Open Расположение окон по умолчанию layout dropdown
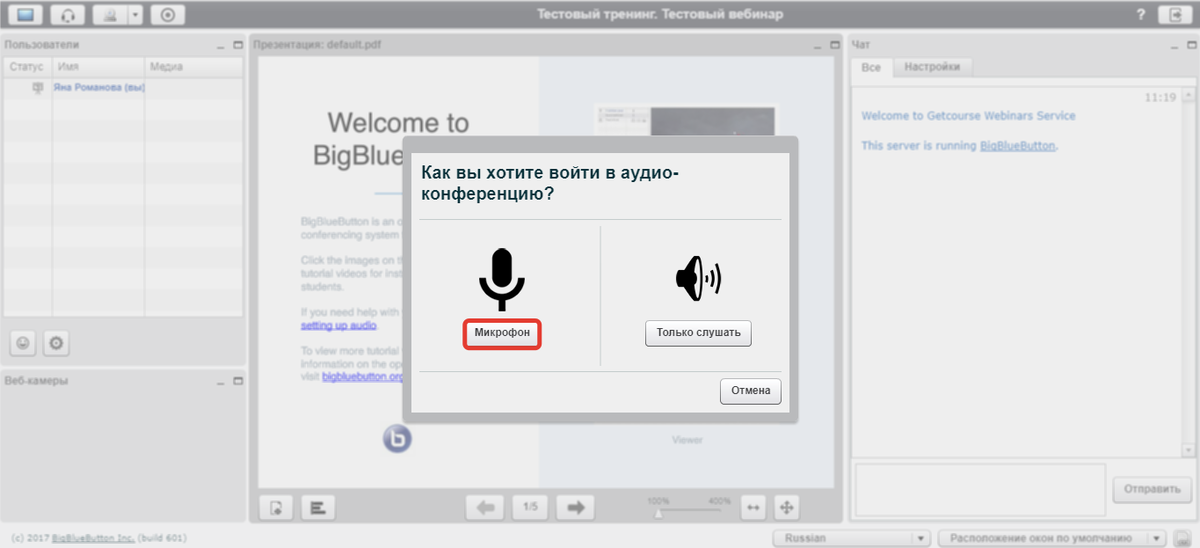The width and height of the screenshot is (1200, 548). (x=1053, y=538)
